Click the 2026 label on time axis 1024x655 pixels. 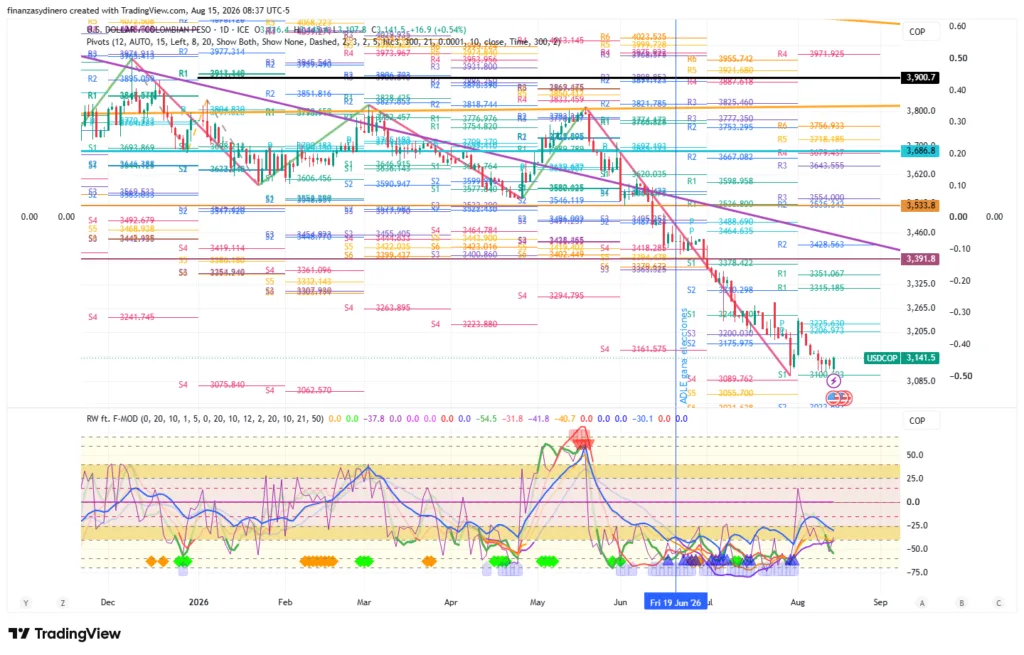pyautogui.click(x=199, y=602)
